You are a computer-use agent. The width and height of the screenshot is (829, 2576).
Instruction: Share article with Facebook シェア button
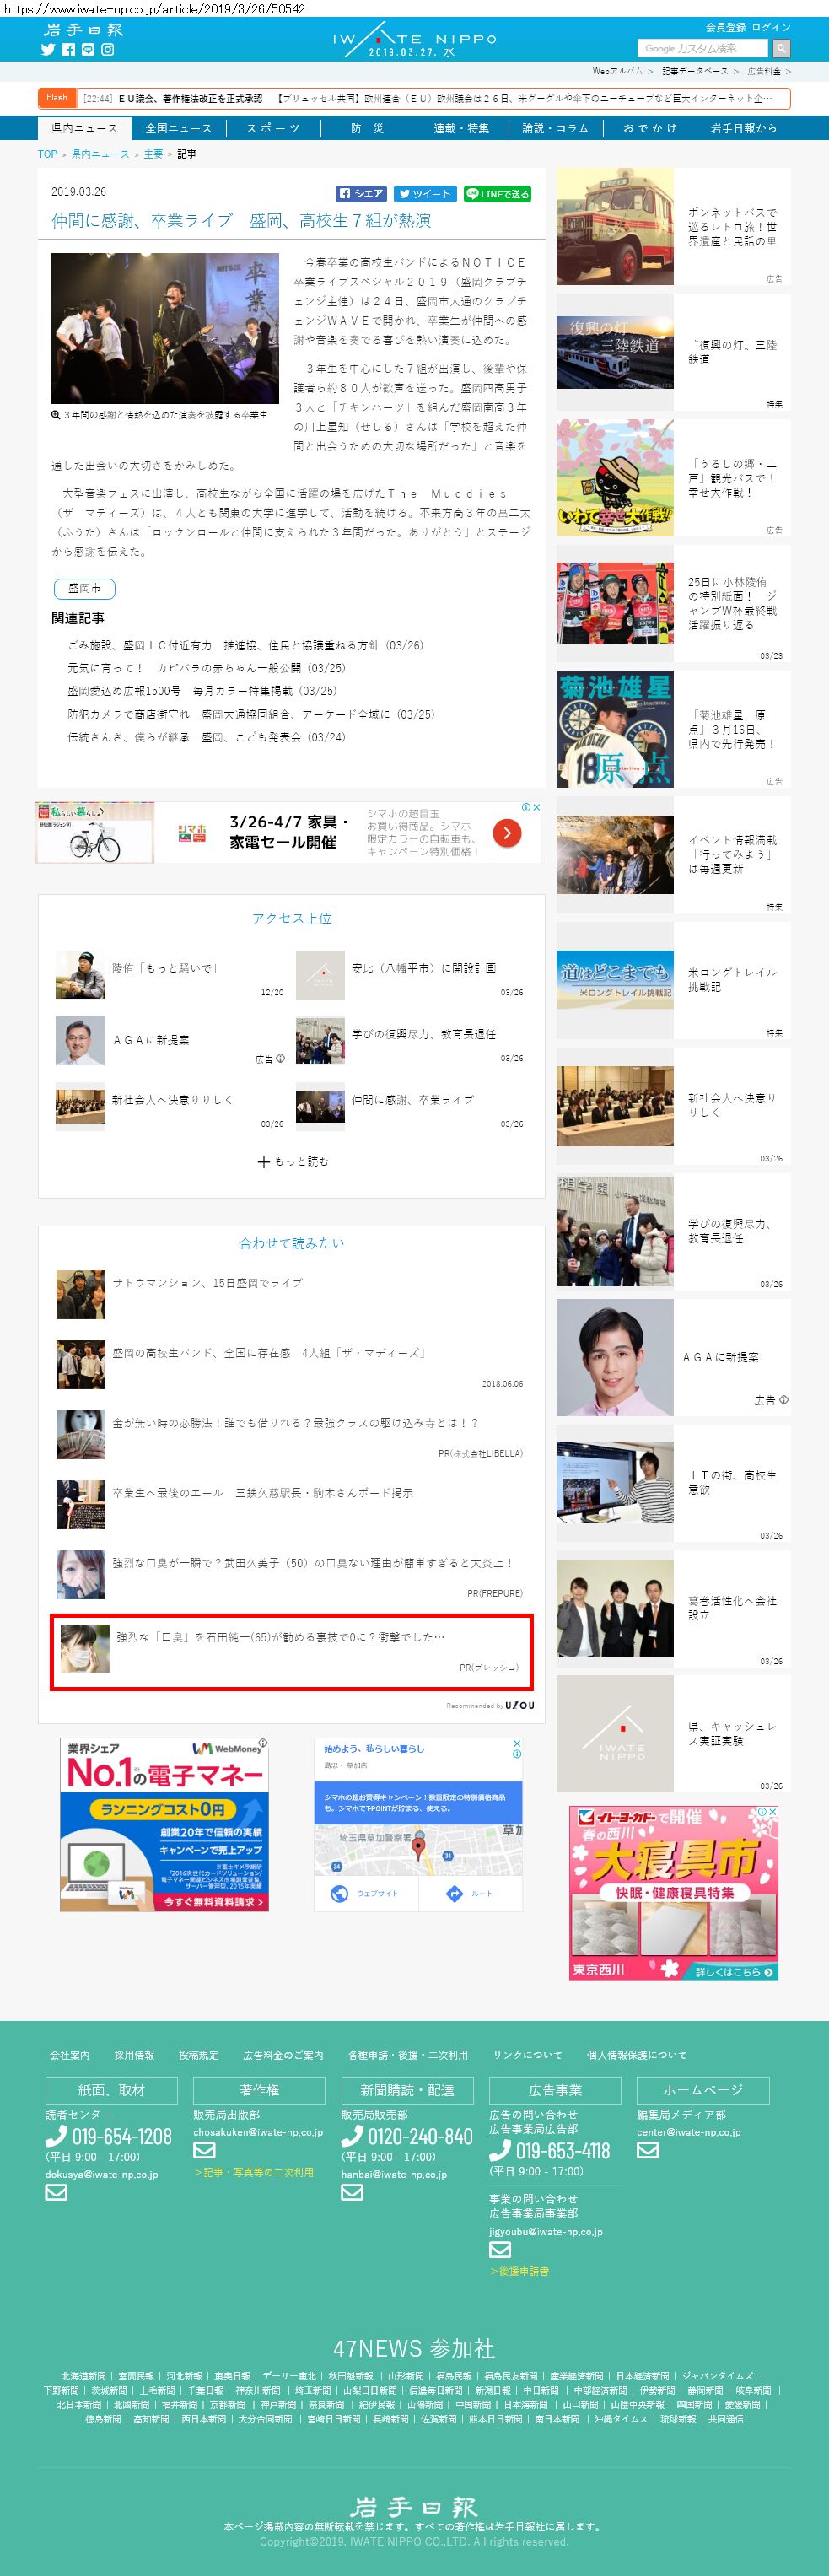pos(361,194)
